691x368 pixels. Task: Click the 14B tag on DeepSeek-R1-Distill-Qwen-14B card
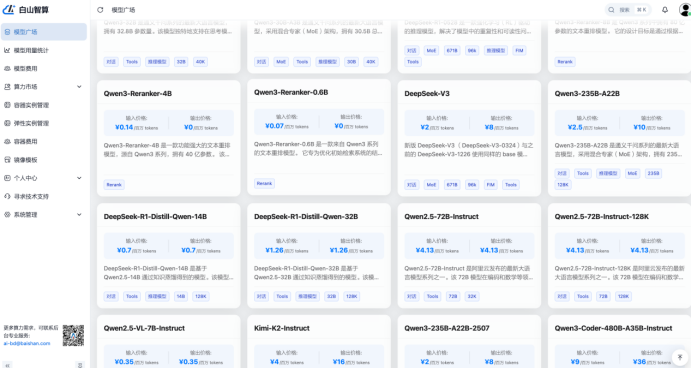tap(181, 296)
